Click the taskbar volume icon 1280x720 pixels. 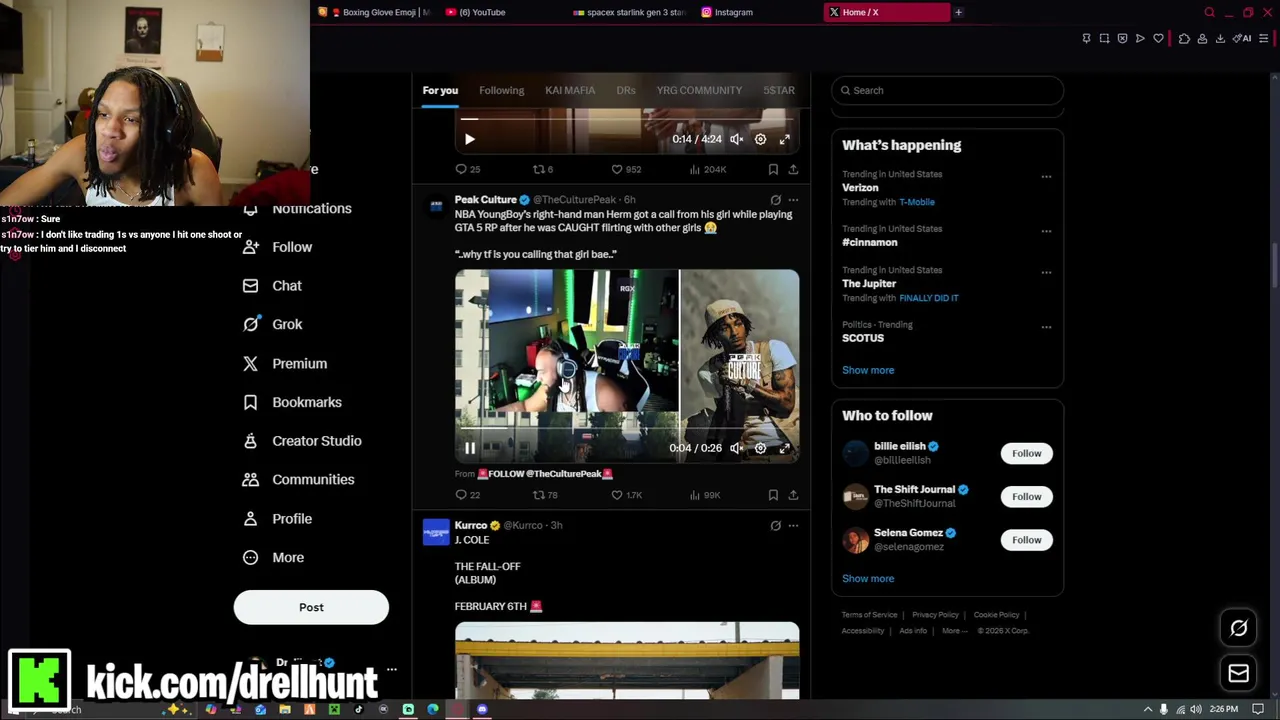tap(1195, 709)
